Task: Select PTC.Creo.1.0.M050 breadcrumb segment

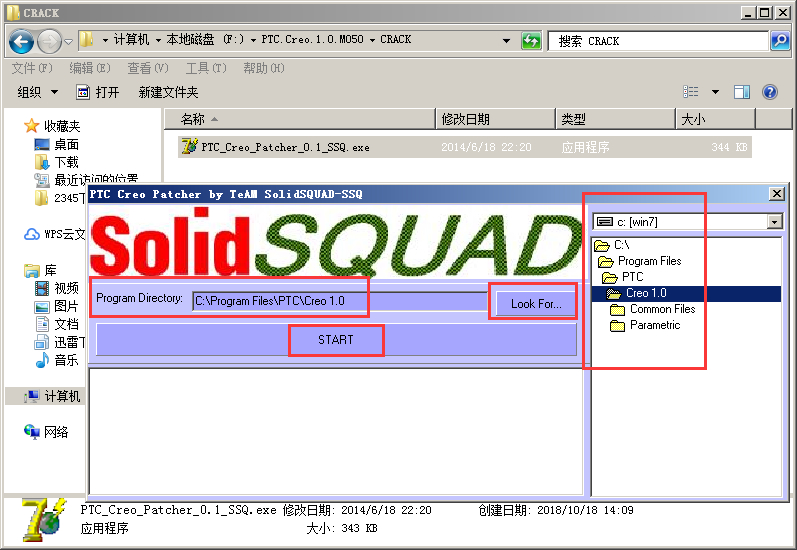Action: point(312,40)
